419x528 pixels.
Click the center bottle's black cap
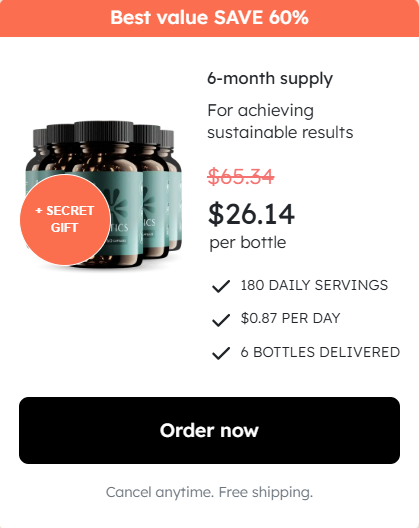[104, 131]
